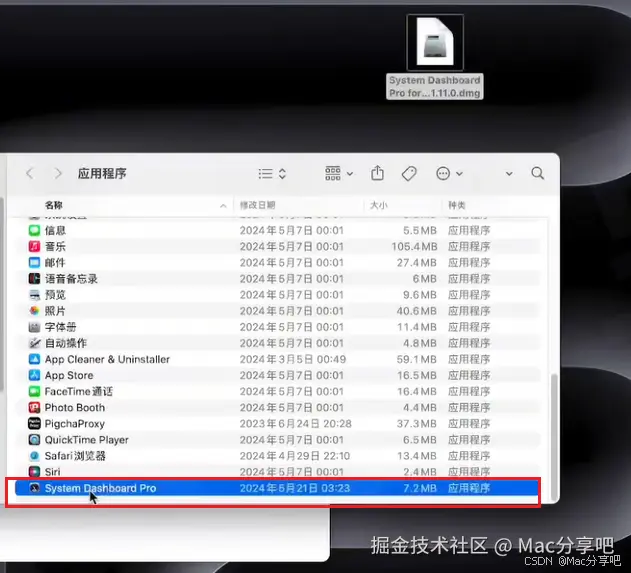Expand the toolbar overflow chevron

[x=509, y=174]
